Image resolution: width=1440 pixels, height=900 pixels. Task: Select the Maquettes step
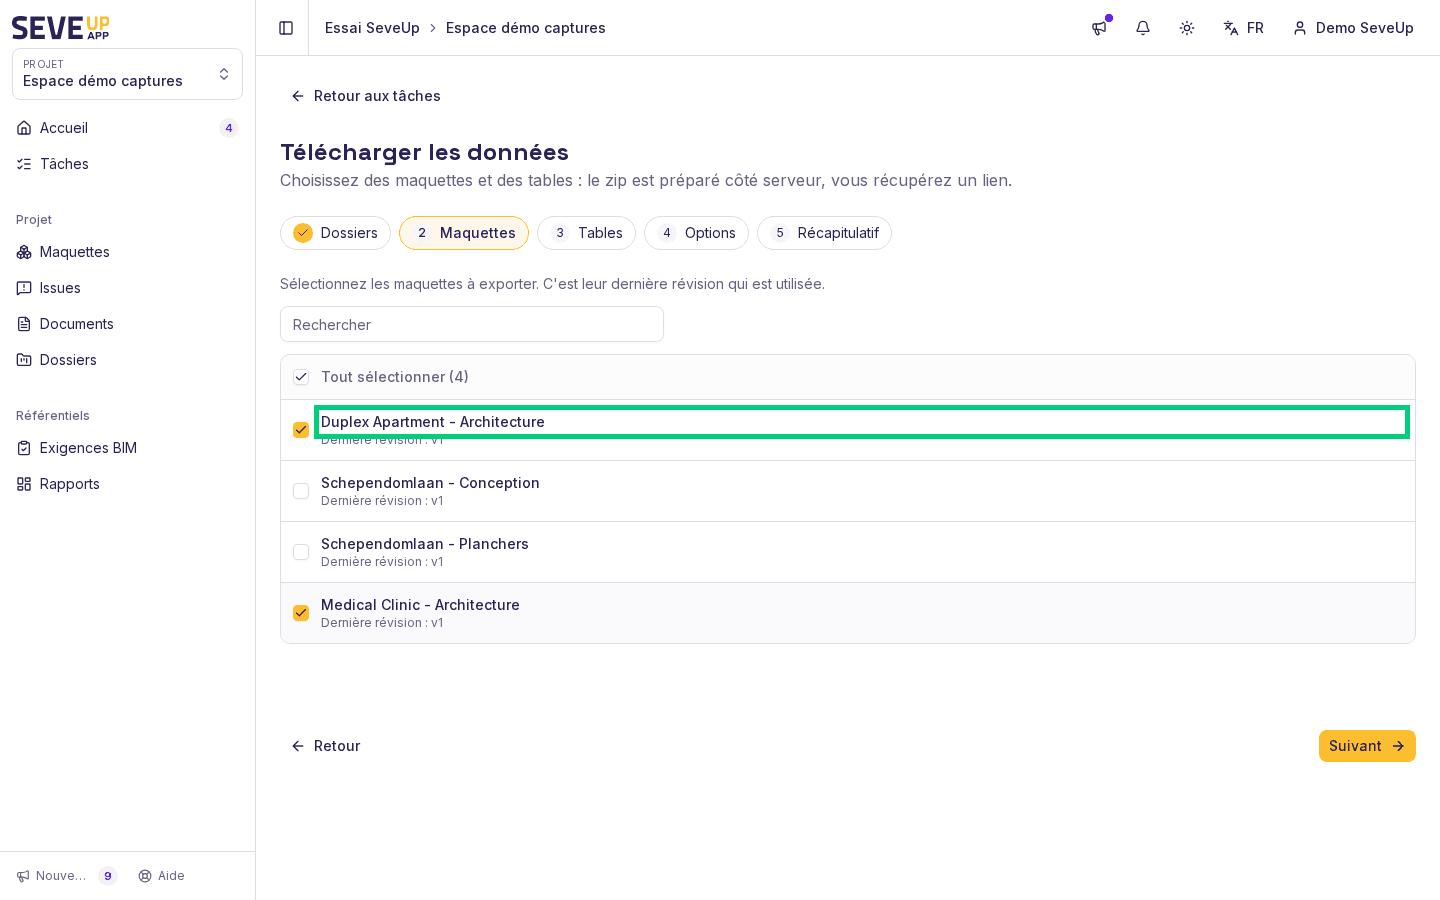point(464,233)
